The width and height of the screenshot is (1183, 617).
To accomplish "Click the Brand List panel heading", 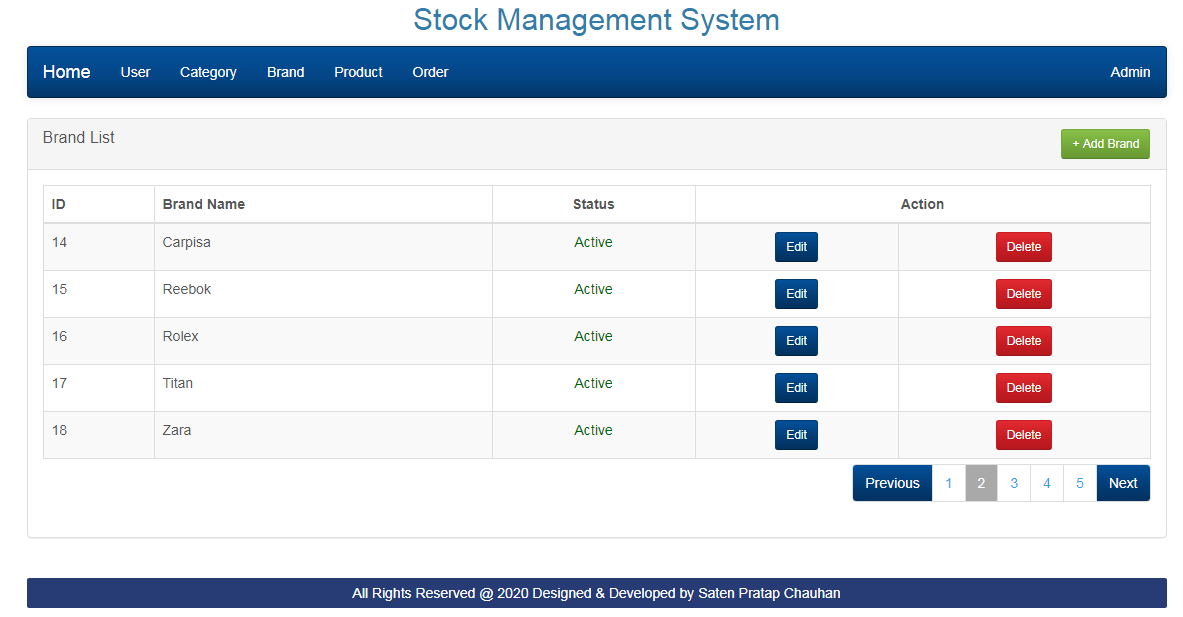I will (x=78, y=137).
